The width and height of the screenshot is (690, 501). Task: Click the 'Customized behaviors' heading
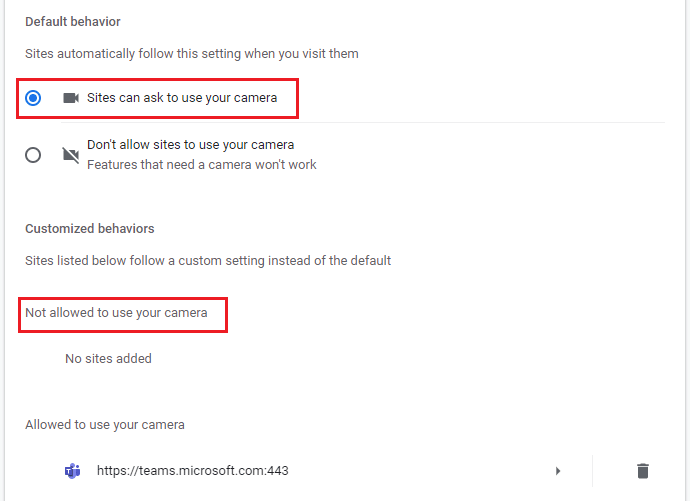tap(90, 229)
